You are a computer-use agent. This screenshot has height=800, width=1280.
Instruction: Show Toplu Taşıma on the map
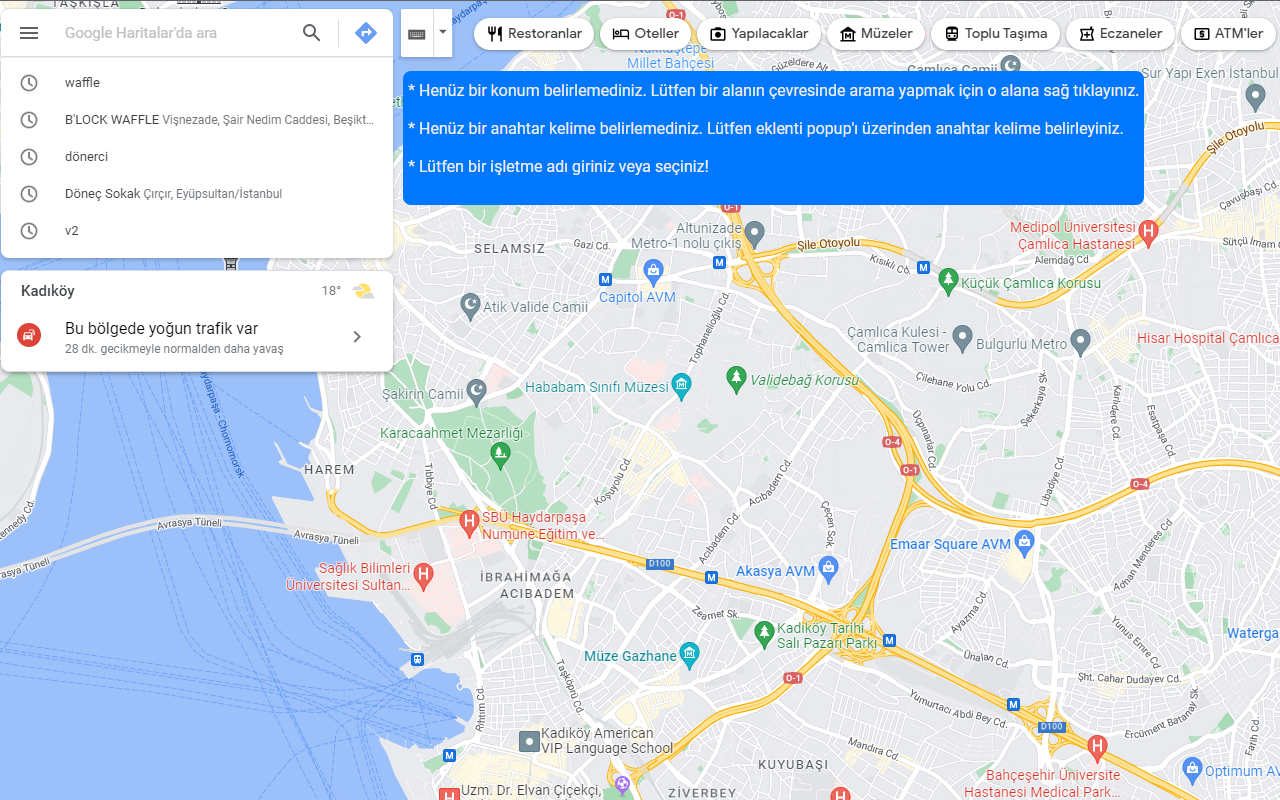pos(995,33)
